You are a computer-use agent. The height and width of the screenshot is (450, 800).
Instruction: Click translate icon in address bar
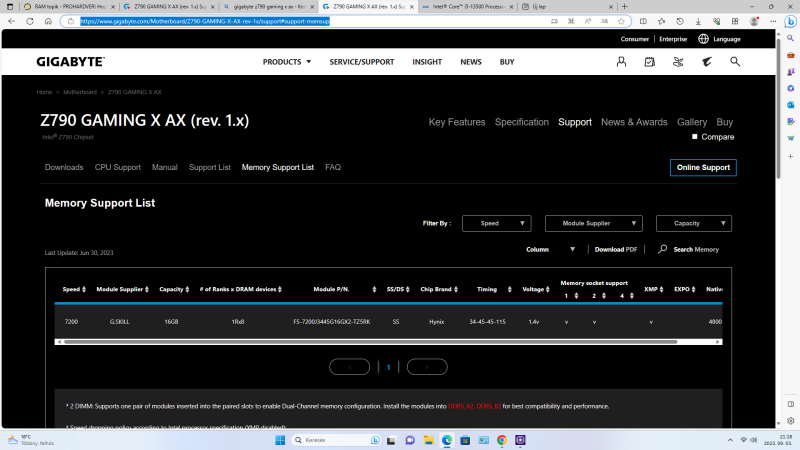point(605,21)
